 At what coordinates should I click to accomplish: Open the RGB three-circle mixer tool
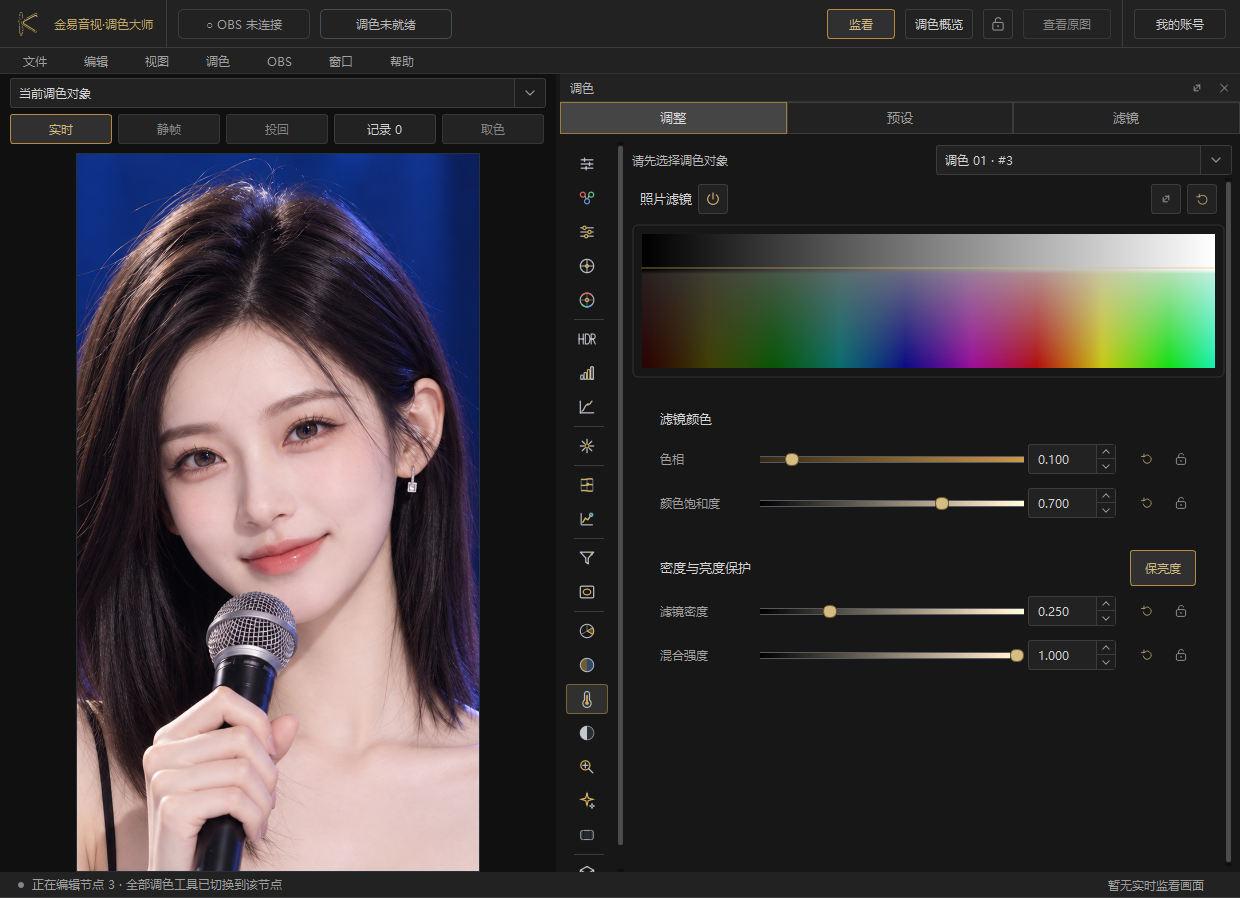(587, 198)
